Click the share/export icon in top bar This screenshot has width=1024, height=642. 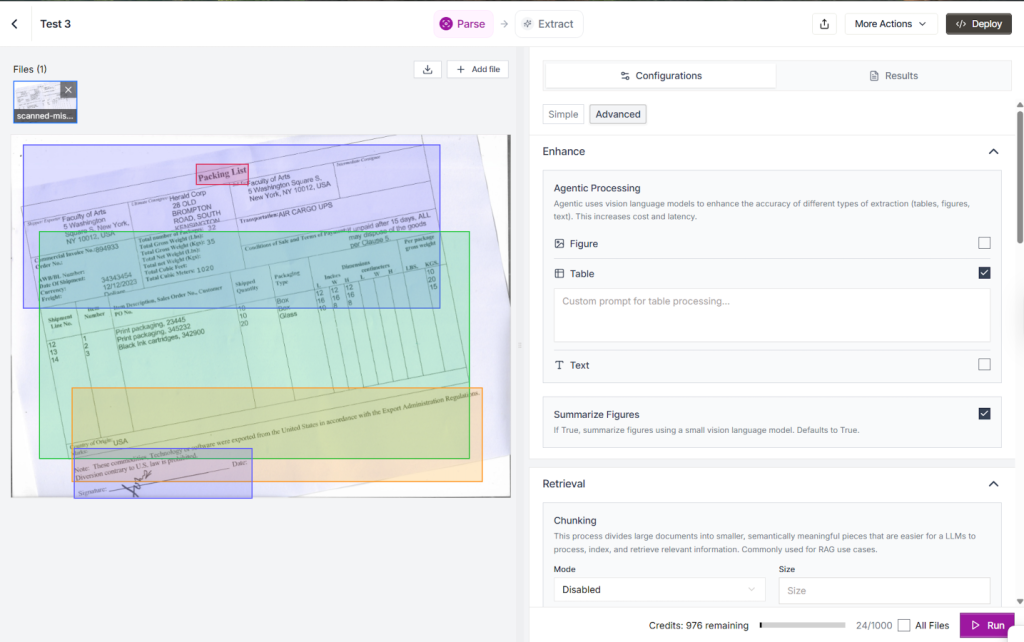point(823,24)
